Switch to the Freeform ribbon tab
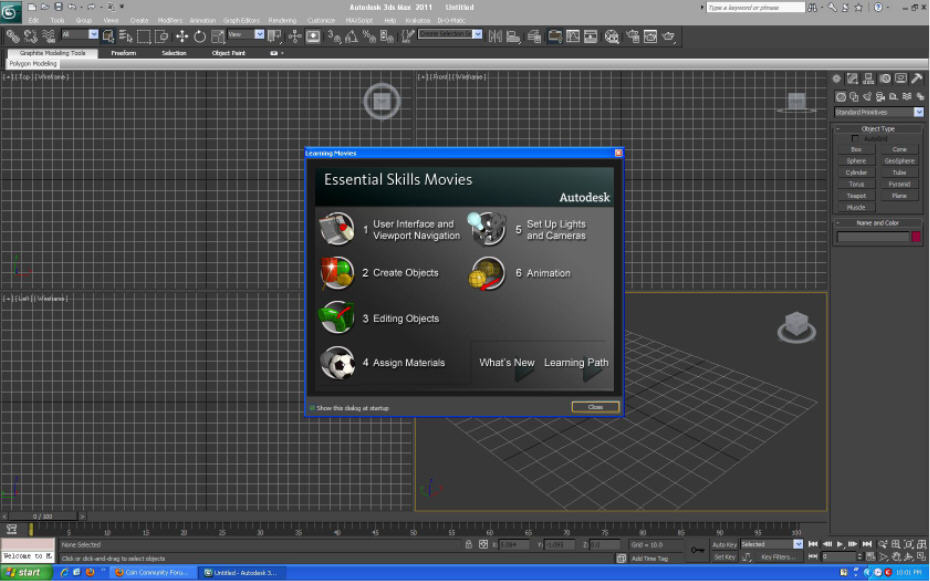 click(x=123, y=53)
